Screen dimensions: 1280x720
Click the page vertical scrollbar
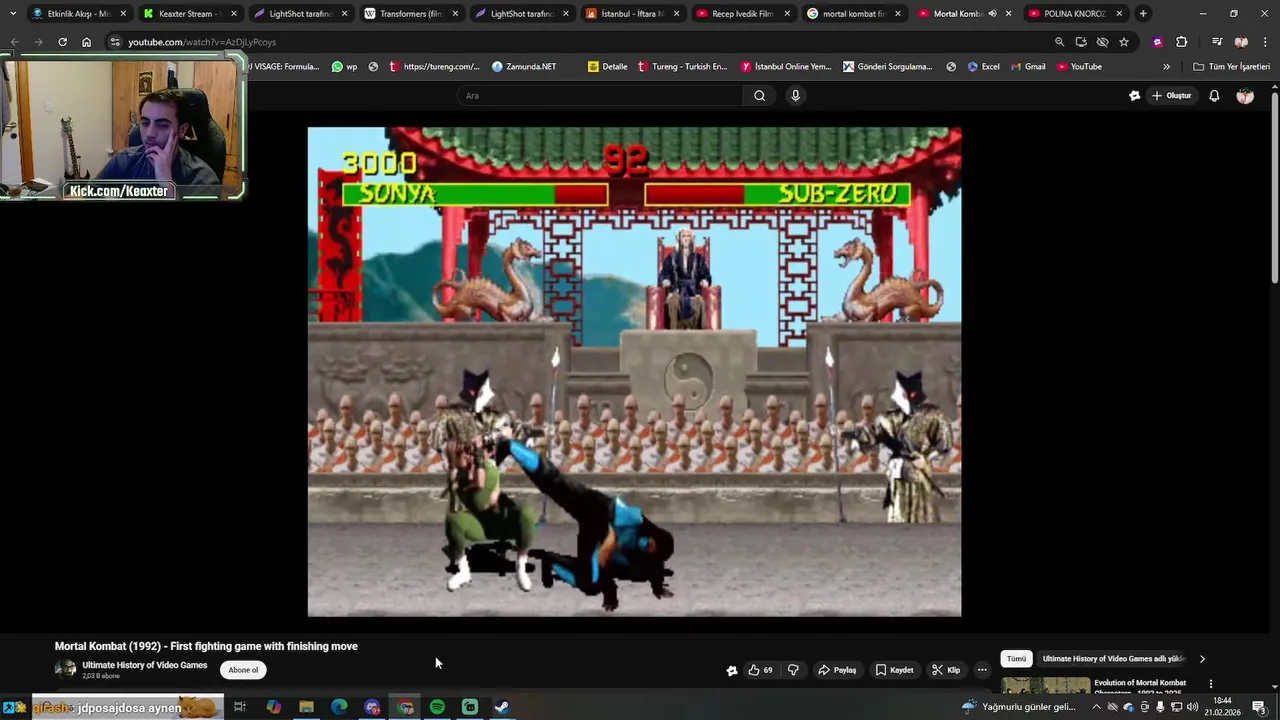[x=1274, y=186]
